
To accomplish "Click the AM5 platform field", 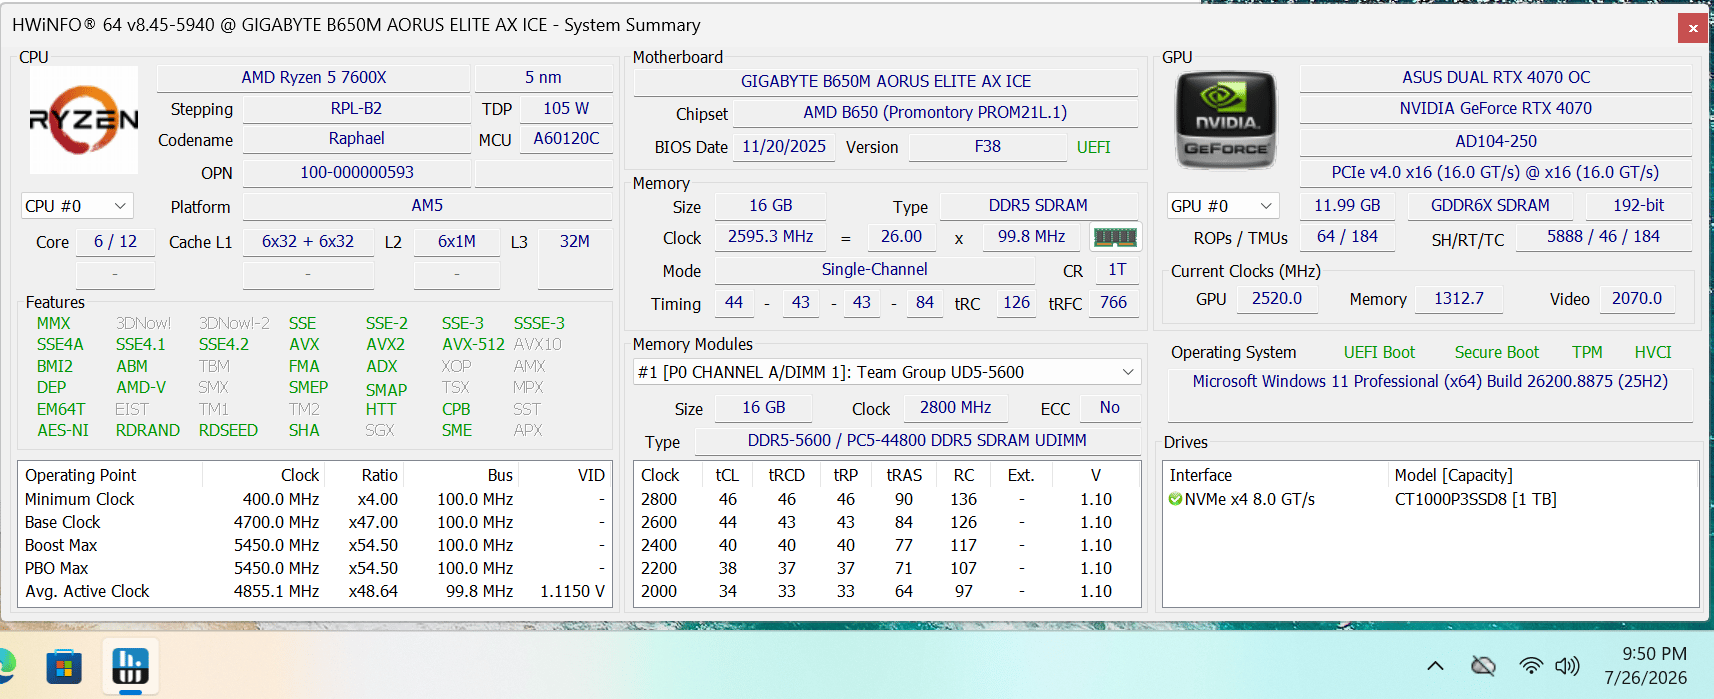I will 427,206.
